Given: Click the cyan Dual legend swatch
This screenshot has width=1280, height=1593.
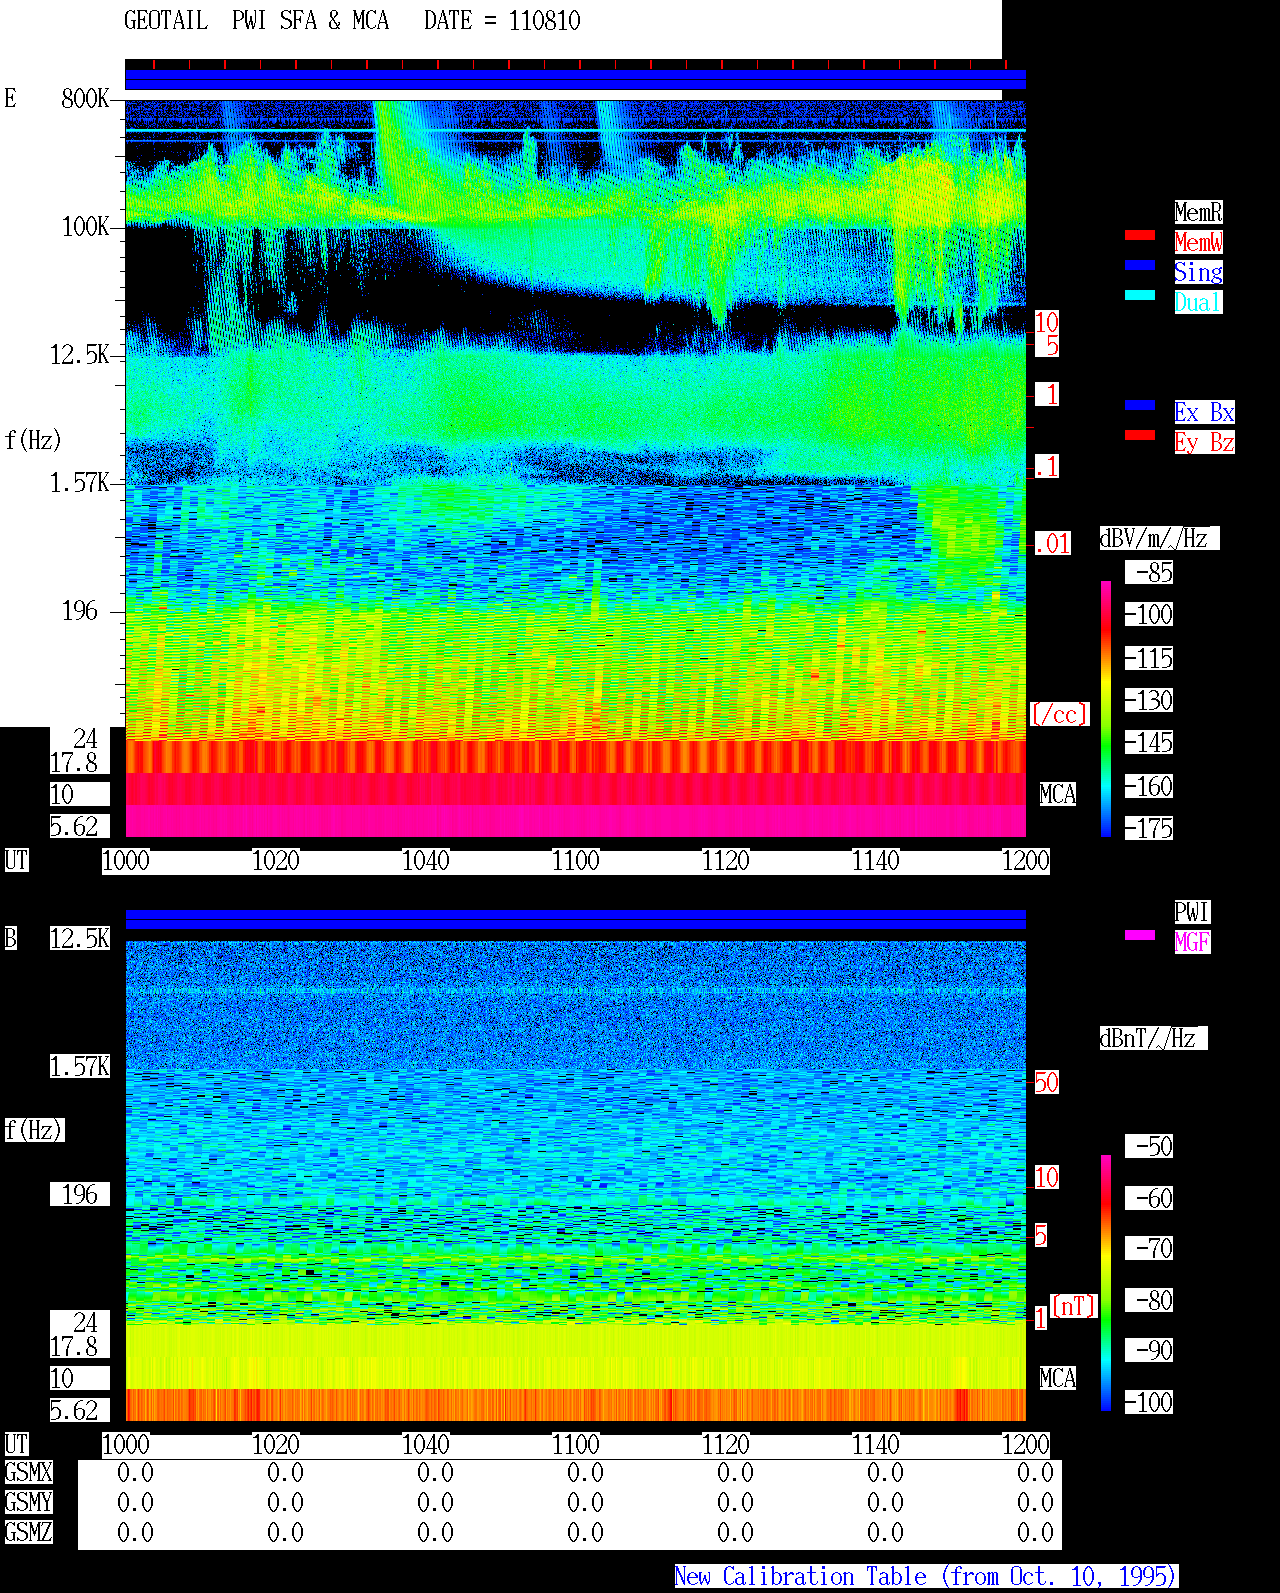Looking at the screenshot, I should click(x=1140, y=295).
